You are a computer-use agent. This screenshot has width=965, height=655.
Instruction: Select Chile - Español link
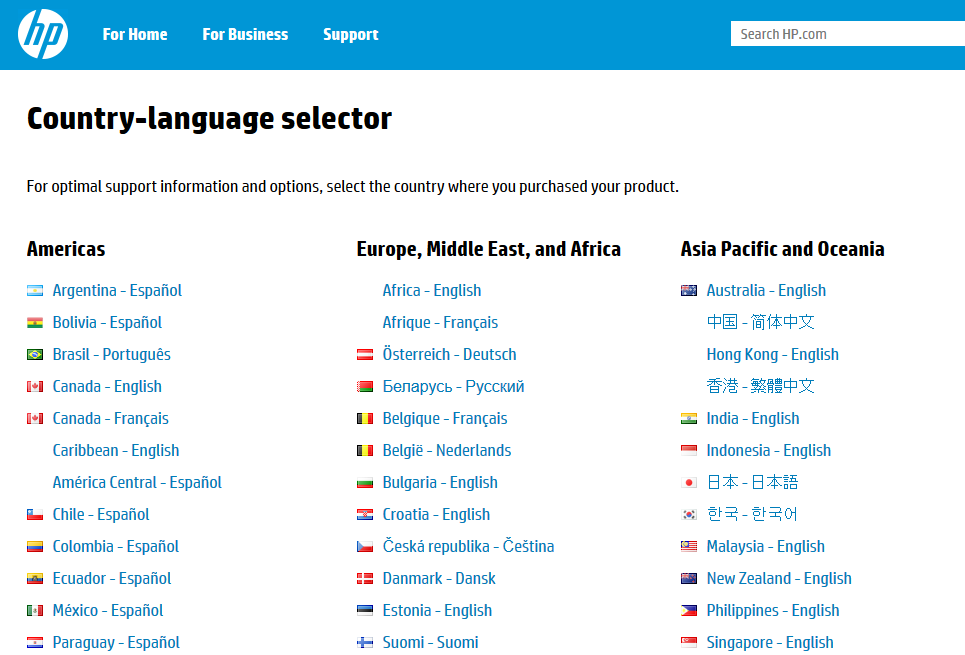(101, 515)
